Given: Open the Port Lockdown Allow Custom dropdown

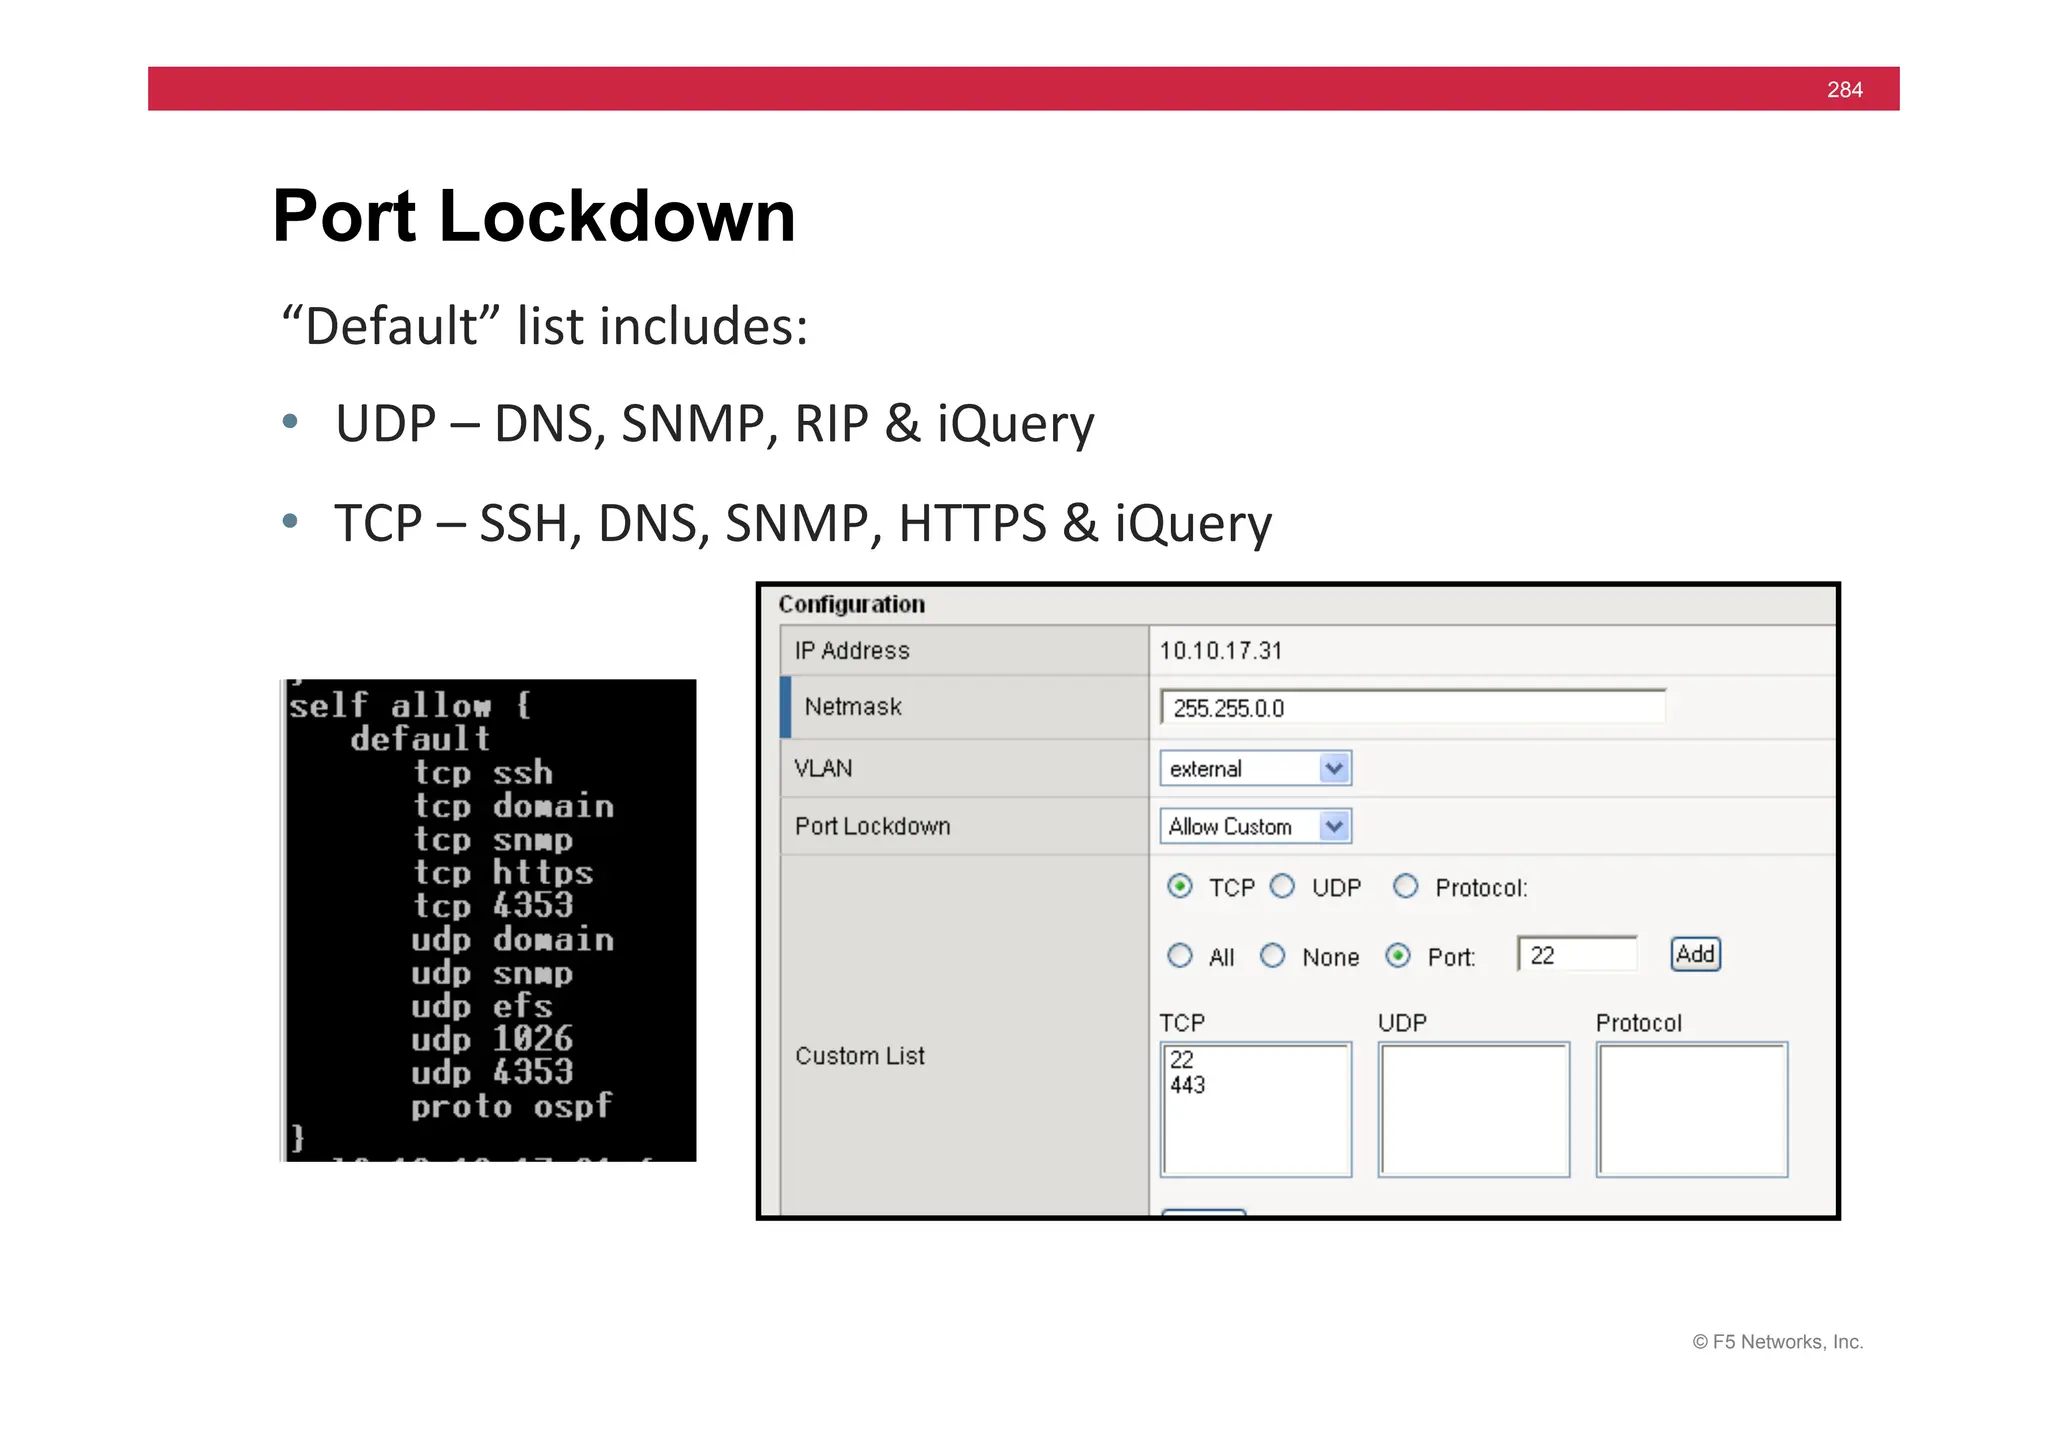Looking at the screenshot, I should pos(1256,826).
